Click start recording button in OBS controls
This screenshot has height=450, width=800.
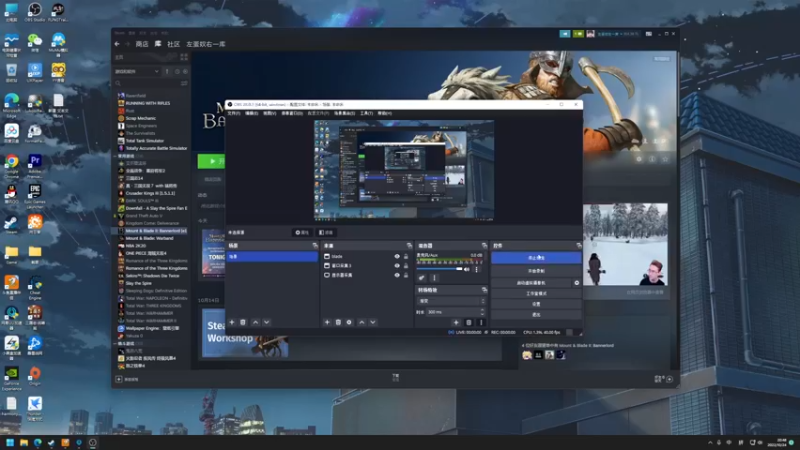click(536, 271)
